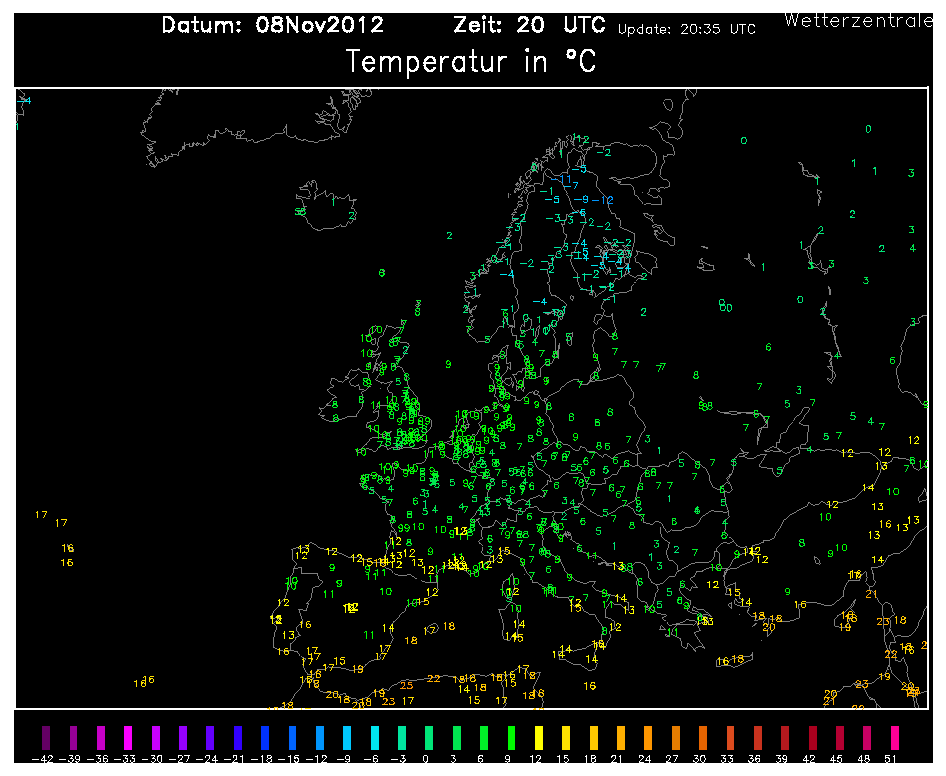This screenshot has width=946, height=776.
Task: Click the -18 legend color swatch
Action: pyautogui.click(x=265, y=738)
